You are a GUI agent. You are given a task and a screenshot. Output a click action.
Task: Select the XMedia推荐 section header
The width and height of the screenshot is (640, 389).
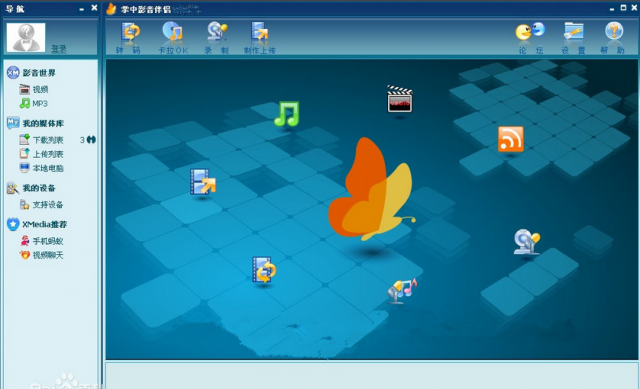point(44,224)
